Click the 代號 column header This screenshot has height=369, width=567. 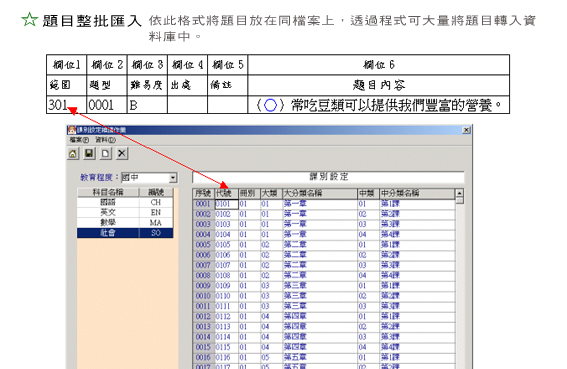pyautogui.click(x=226, y=194)
